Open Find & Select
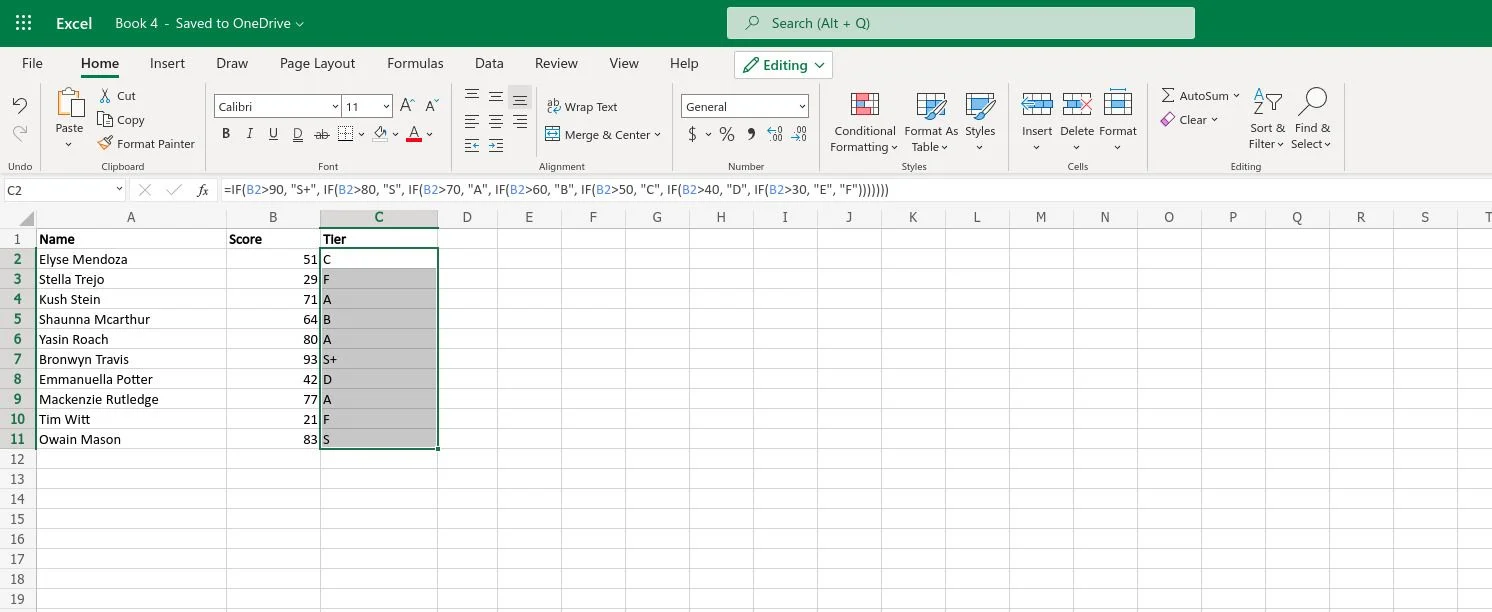 1311,120
